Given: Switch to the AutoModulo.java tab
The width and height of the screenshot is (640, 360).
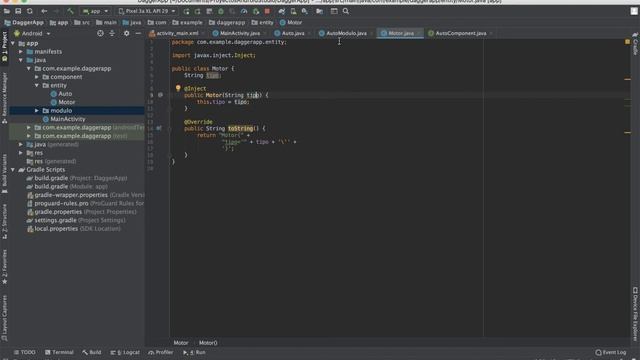Looking at the screenshot, I should [x=346, y=33].
